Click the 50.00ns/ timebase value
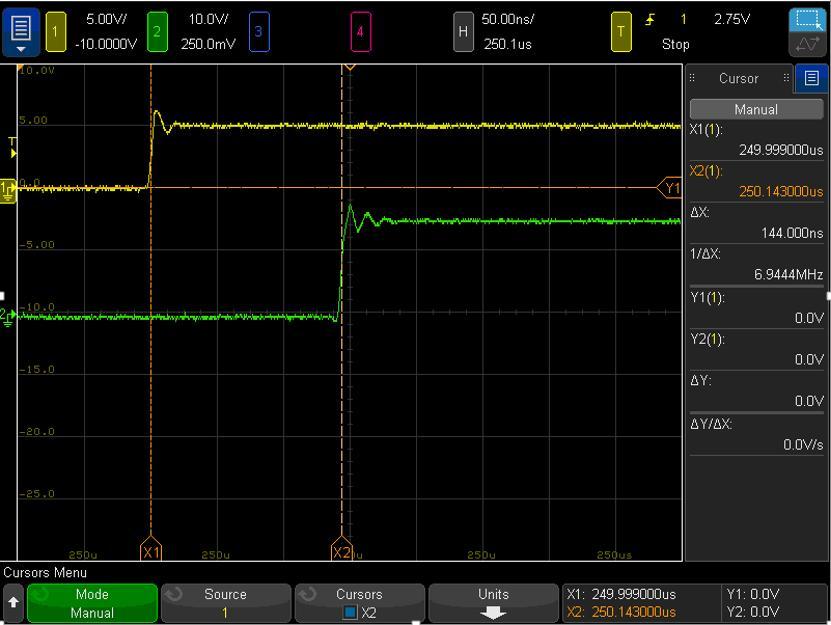Screen dimensions: 831x625 508,20
